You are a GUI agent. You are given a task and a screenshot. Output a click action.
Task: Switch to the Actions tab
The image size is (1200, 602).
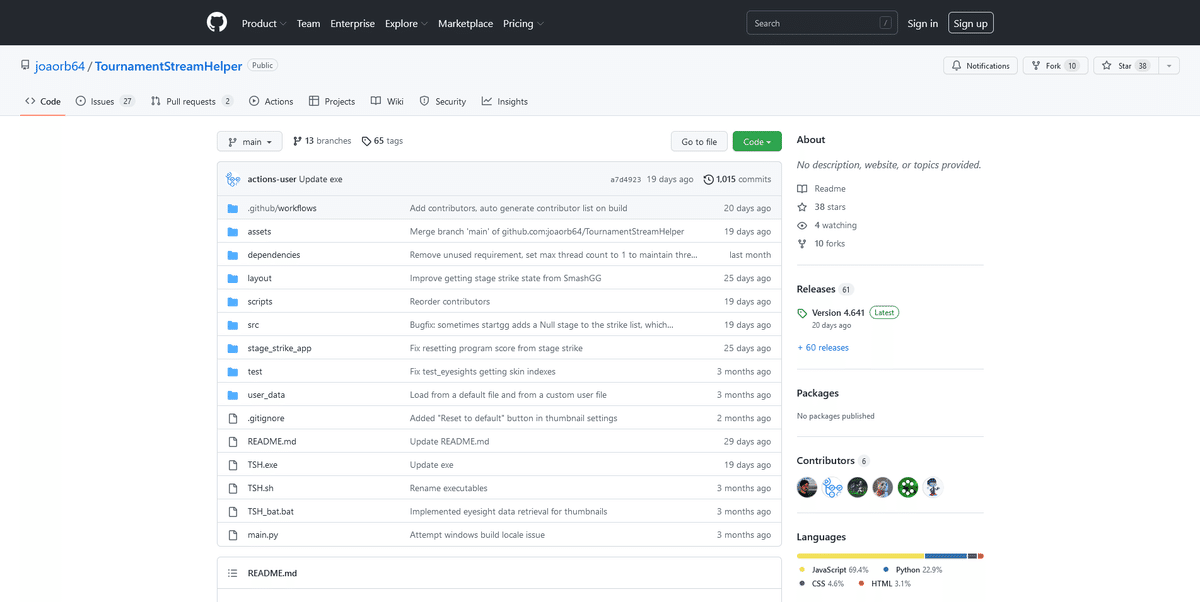point(271,101)
